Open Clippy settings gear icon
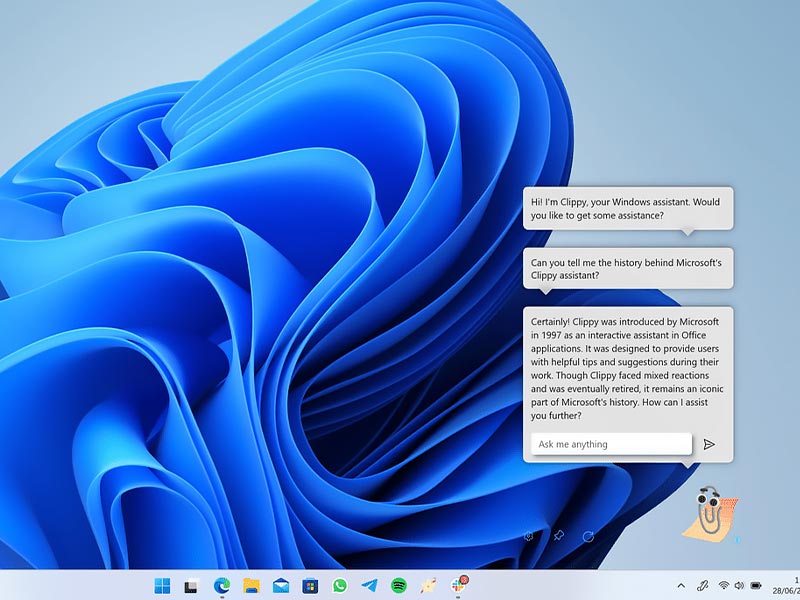Image resolution: width=800 pixels, height=600 pixels. 529,536
